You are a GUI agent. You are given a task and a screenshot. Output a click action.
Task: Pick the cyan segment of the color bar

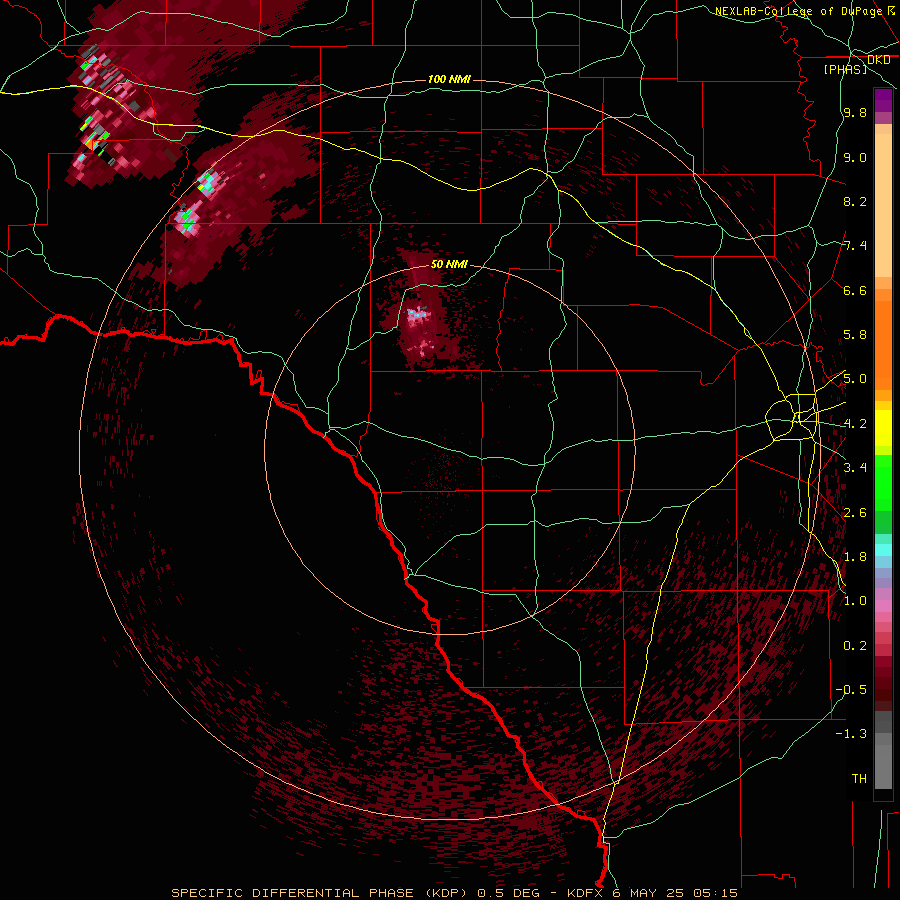tap(883, 550)
